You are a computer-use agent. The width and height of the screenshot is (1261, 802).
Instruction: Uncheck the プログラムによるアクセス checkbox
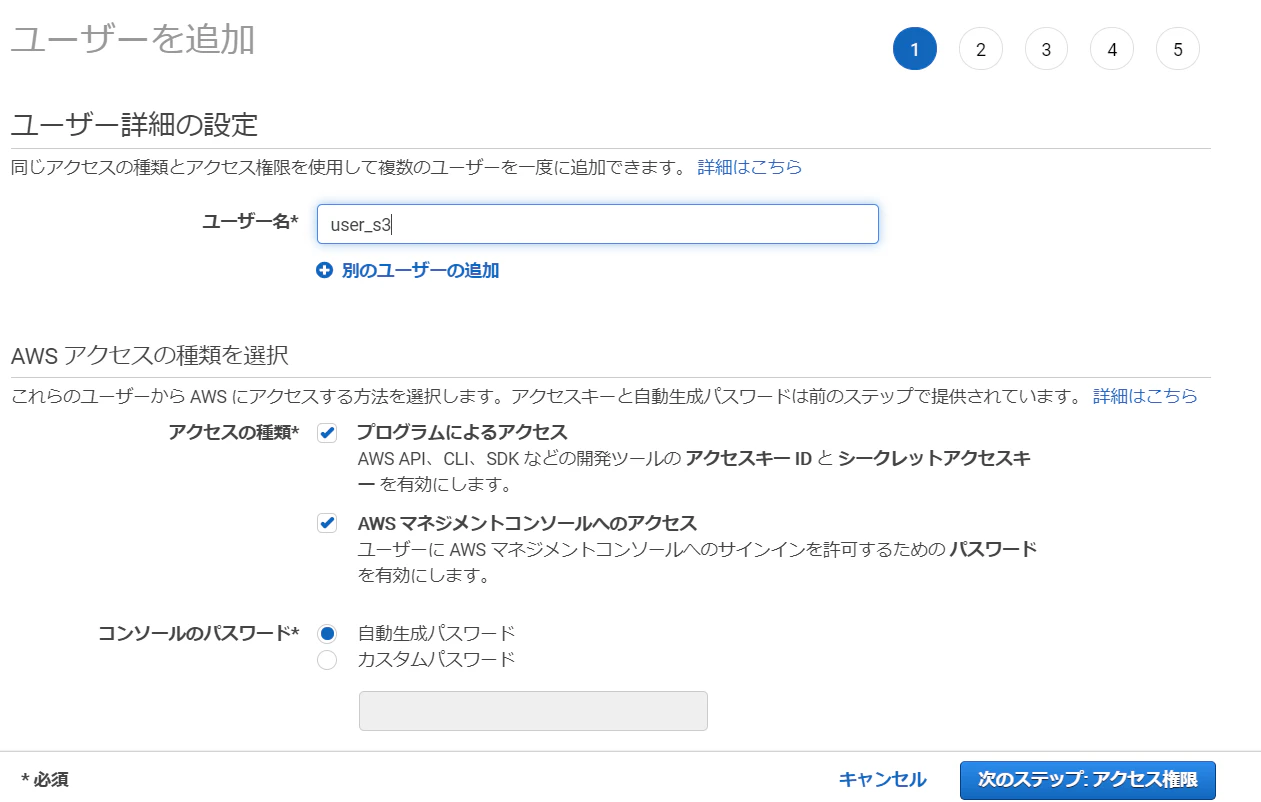coord(327,433)
